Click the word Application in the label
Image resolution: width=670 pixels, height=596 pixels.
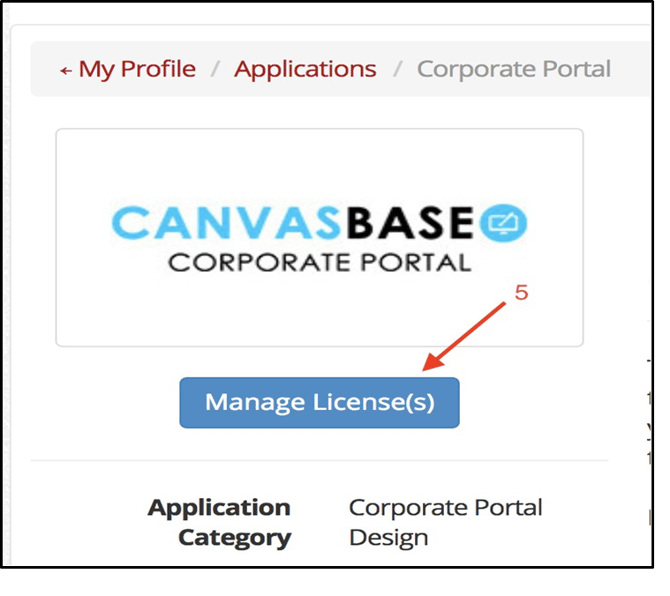[x=219, y=507]
